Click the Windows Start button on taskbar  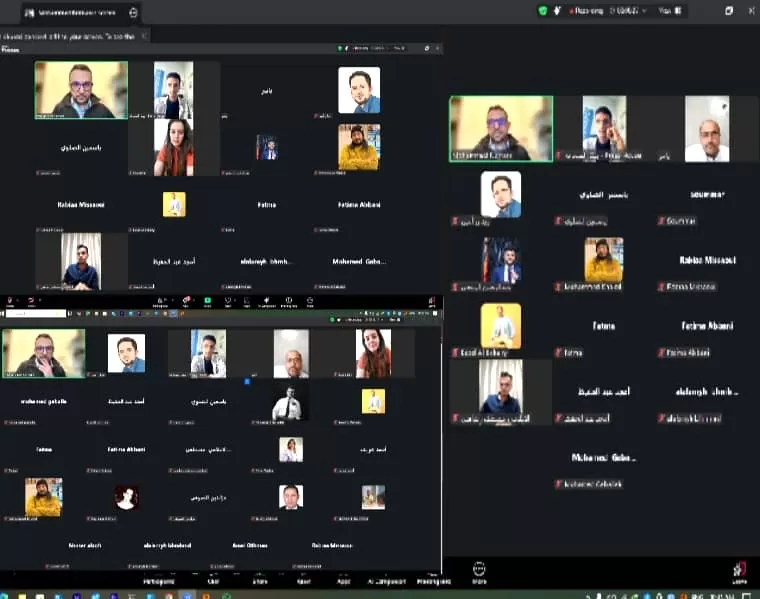coord(8,594)
